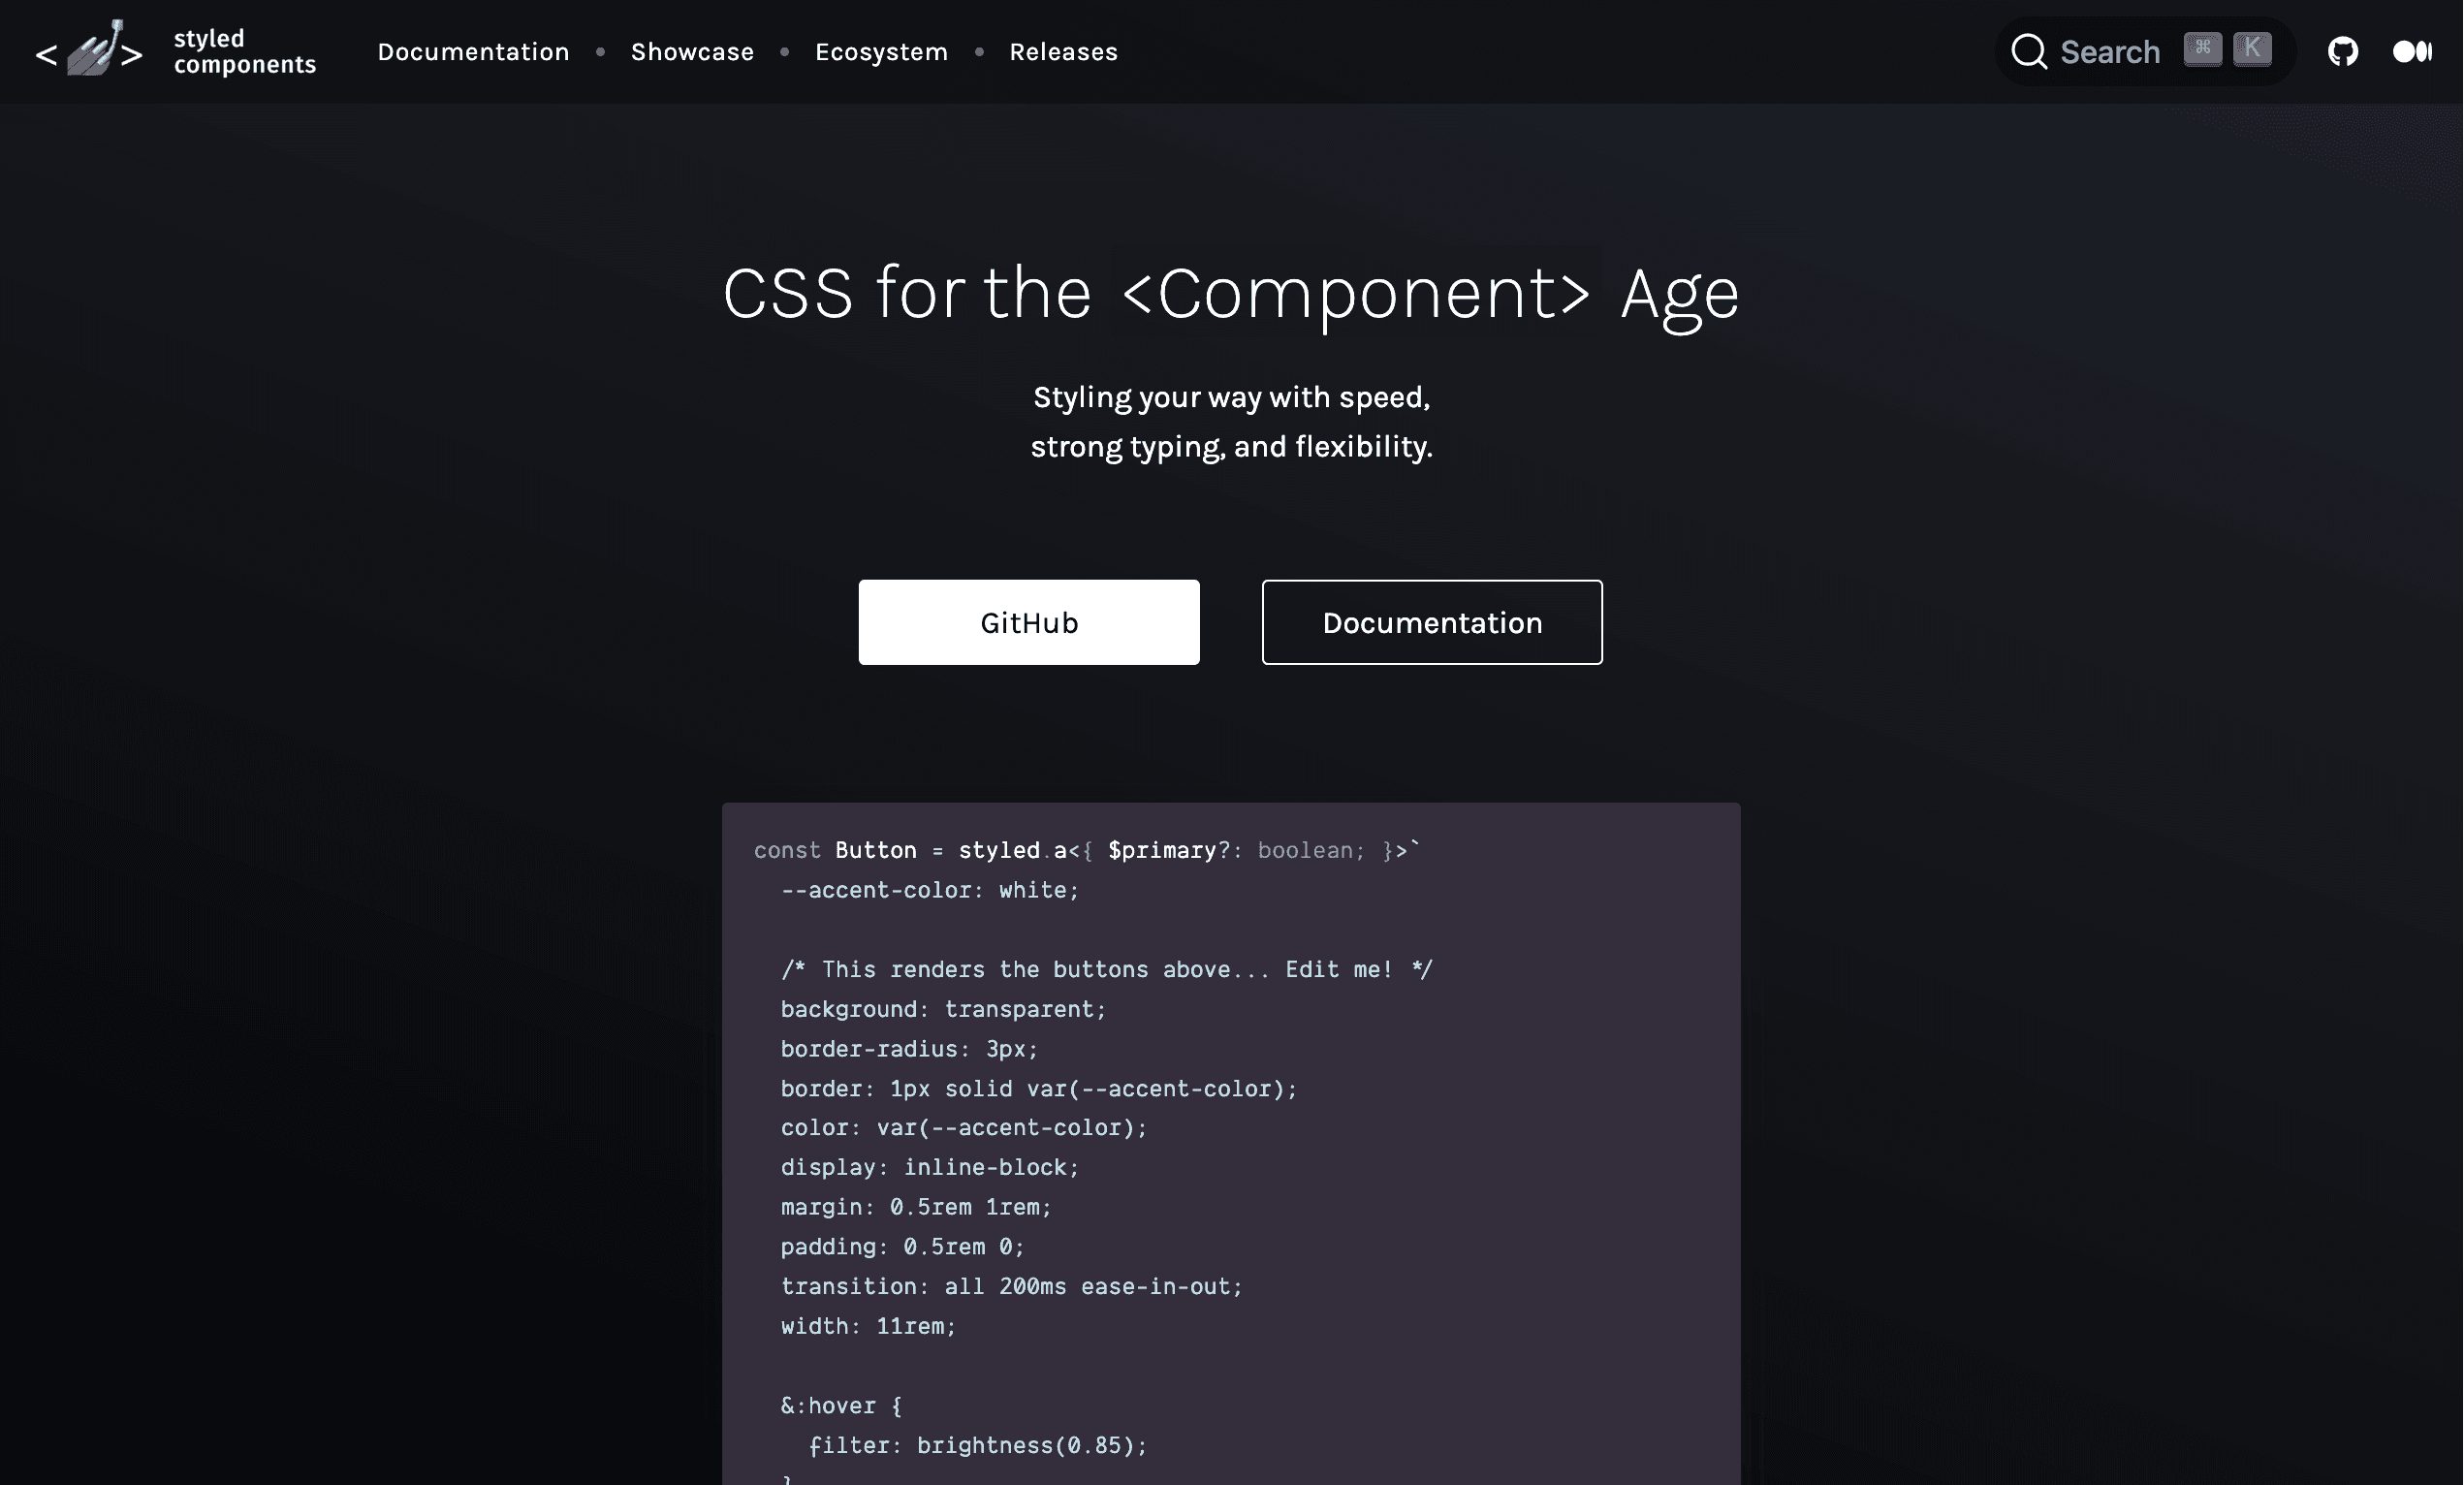Click the Command key shortcut badge
The height and width of the screenshot is (1485, 2464).
click(2203, 49)
